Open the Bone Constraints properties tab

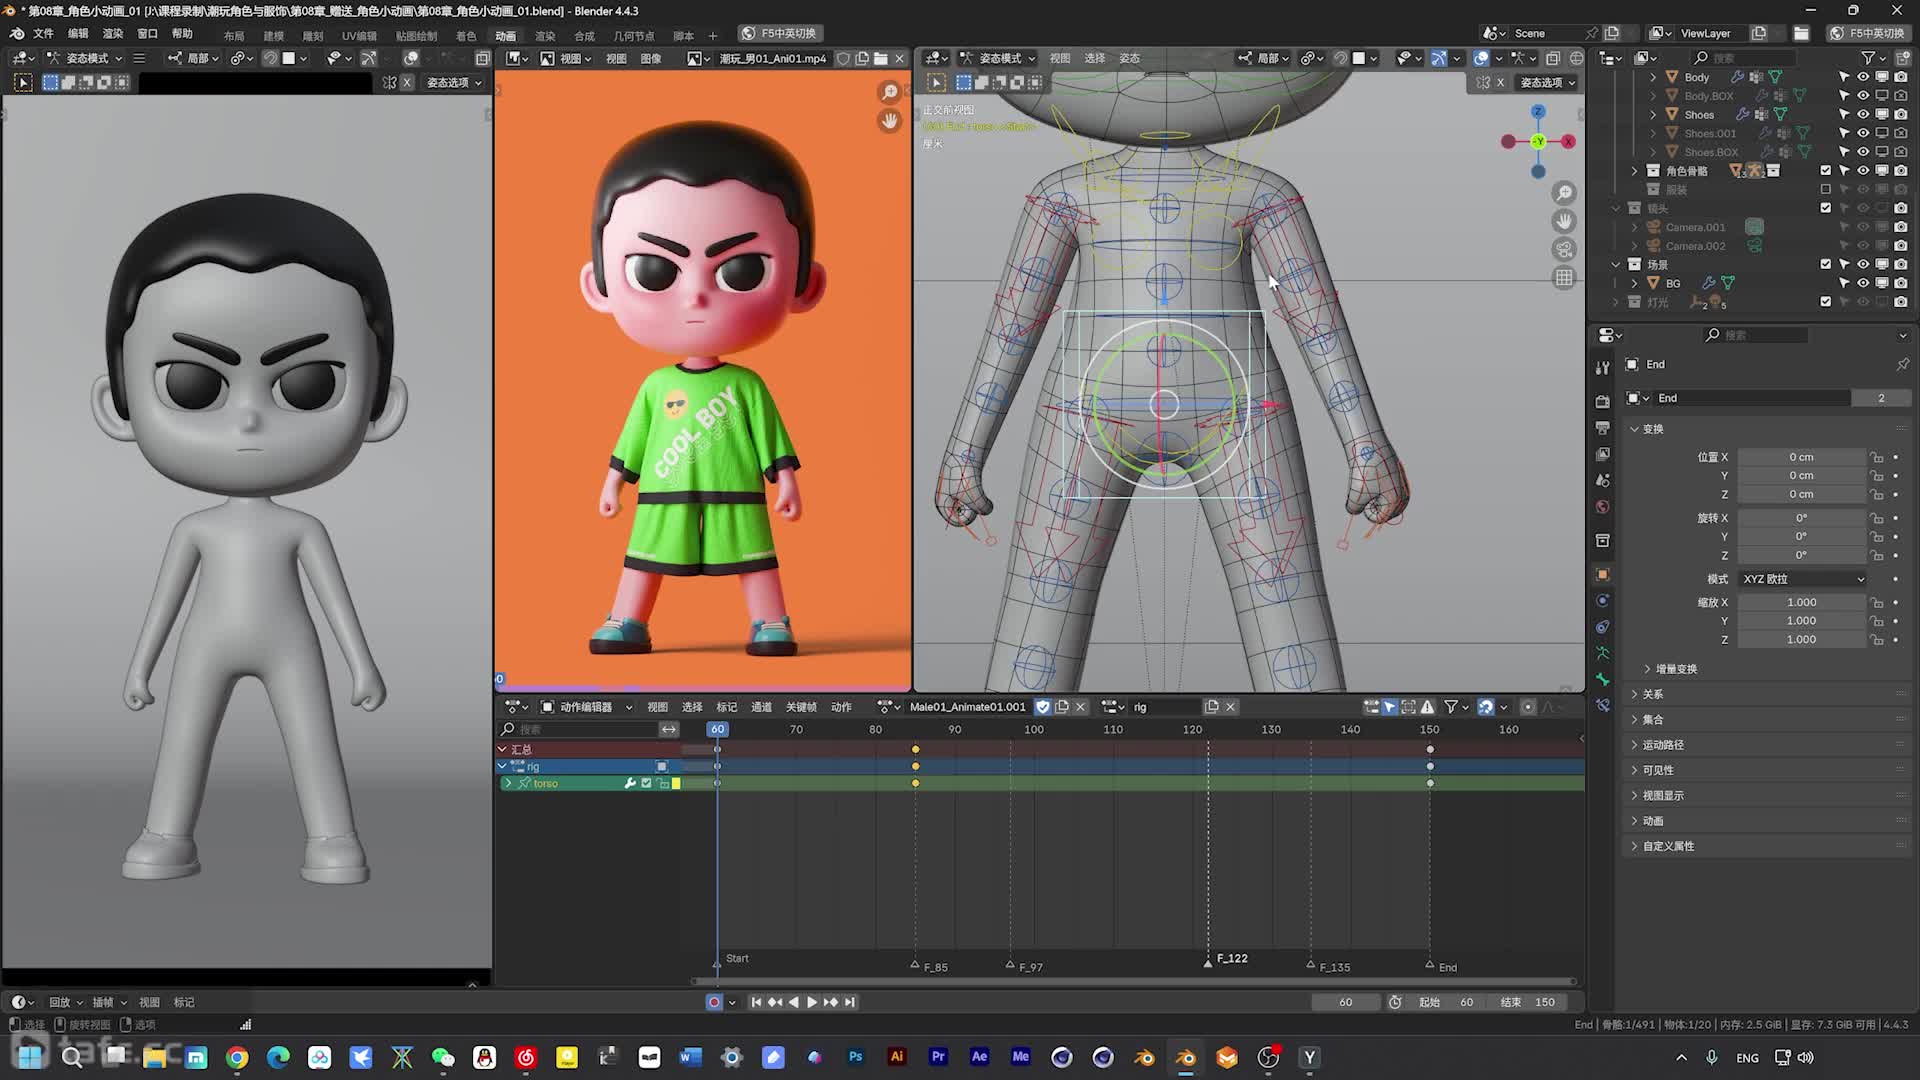coord(1603,705)
